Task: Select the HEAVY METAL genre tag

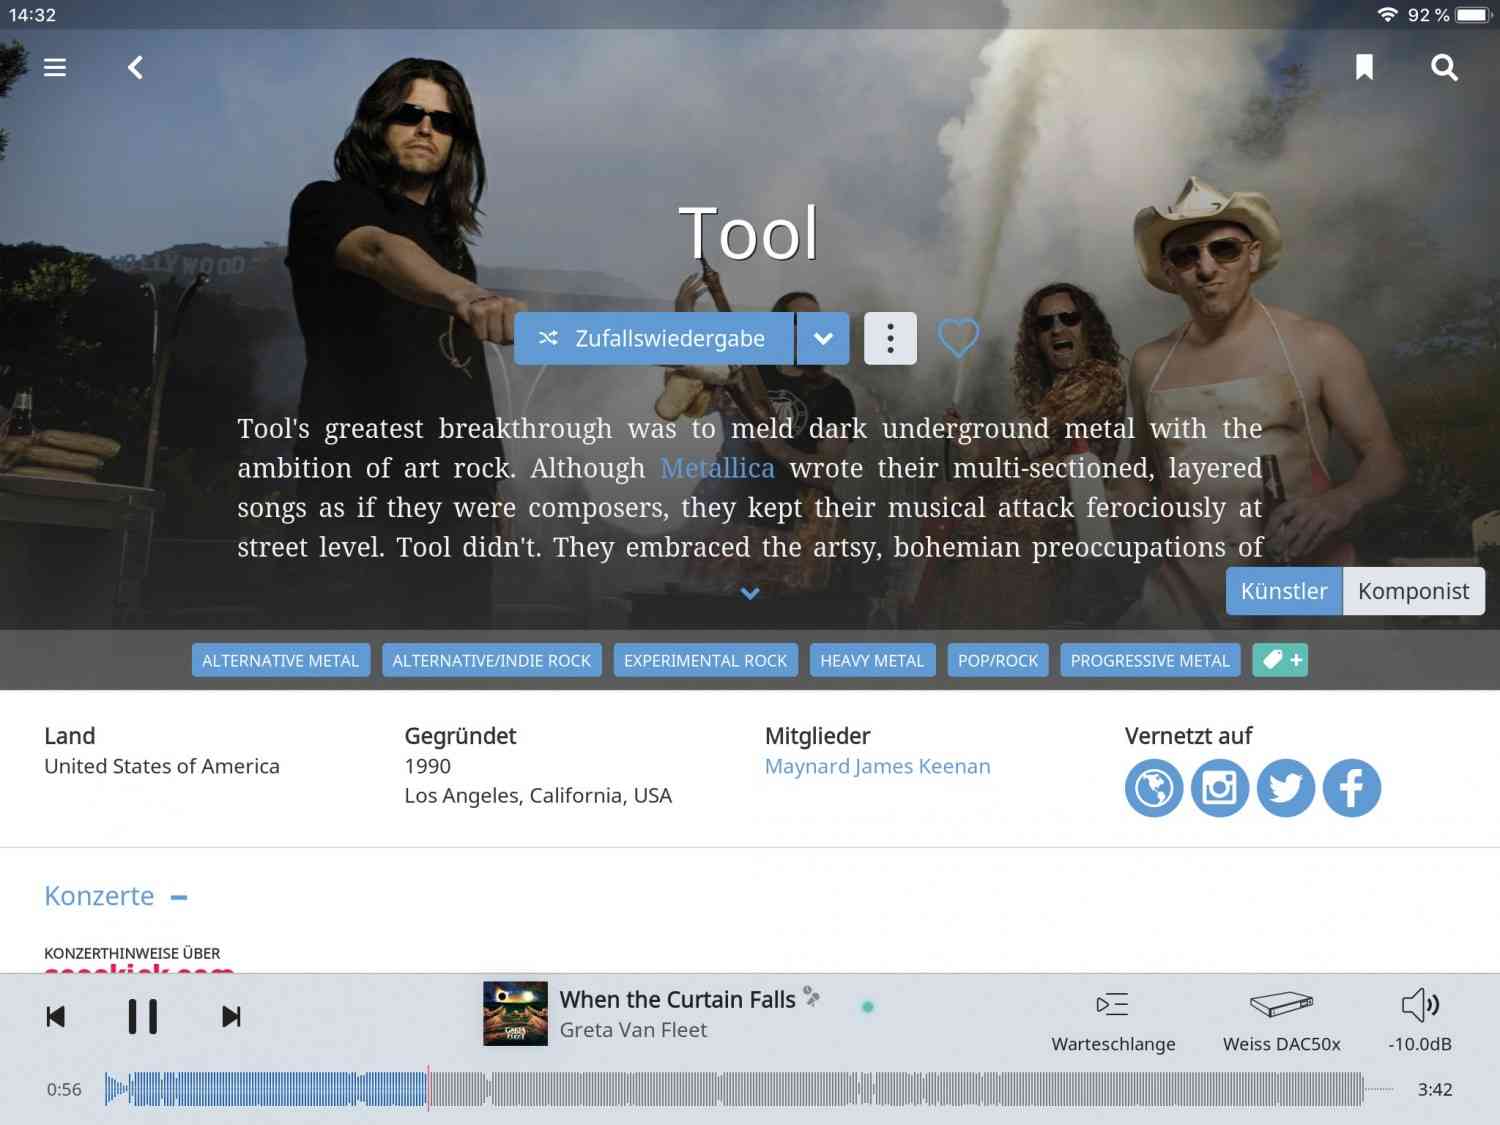Action: (x=872, y=660)
